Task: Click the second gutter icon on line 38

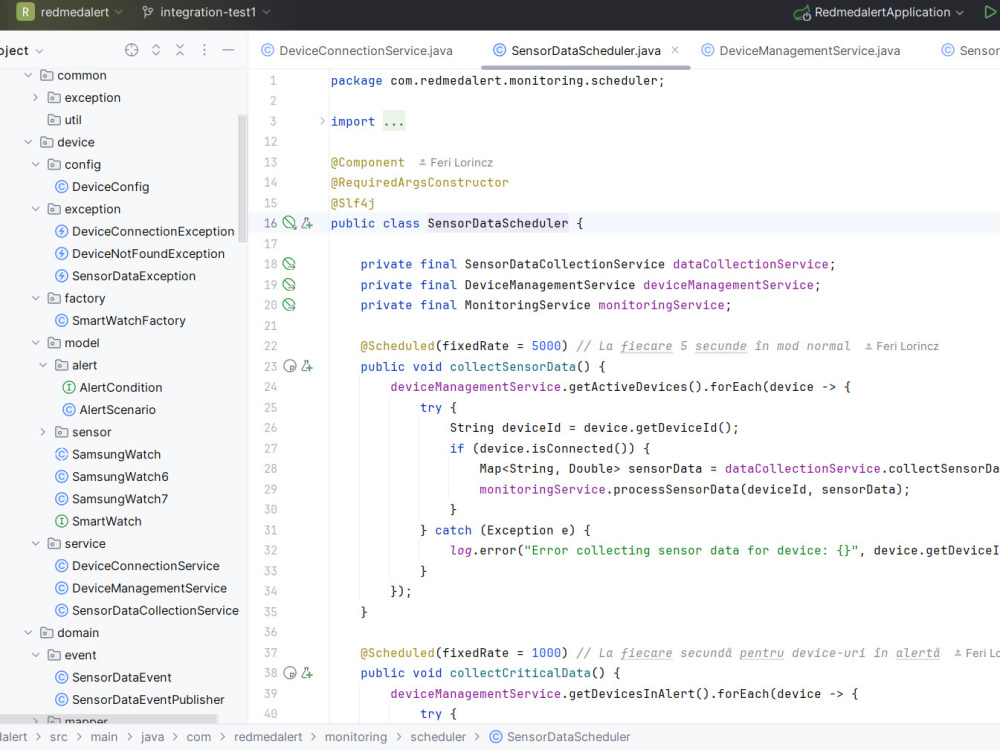Action: point(307,673)
